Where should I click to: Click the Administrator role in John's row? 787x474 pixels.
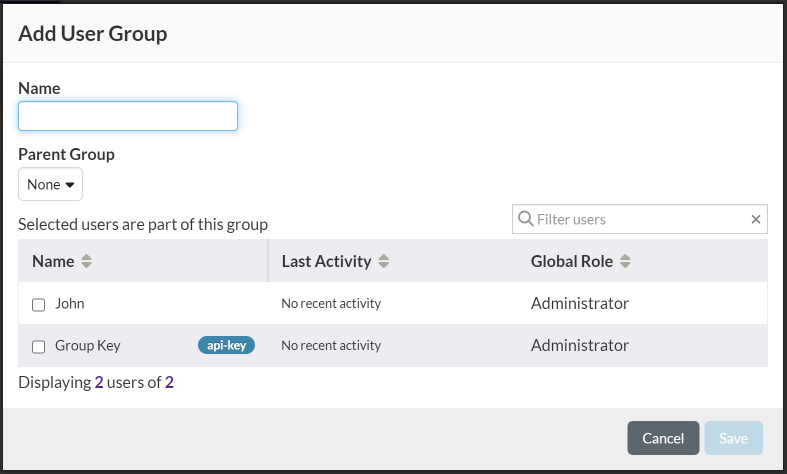pos(580,303)
